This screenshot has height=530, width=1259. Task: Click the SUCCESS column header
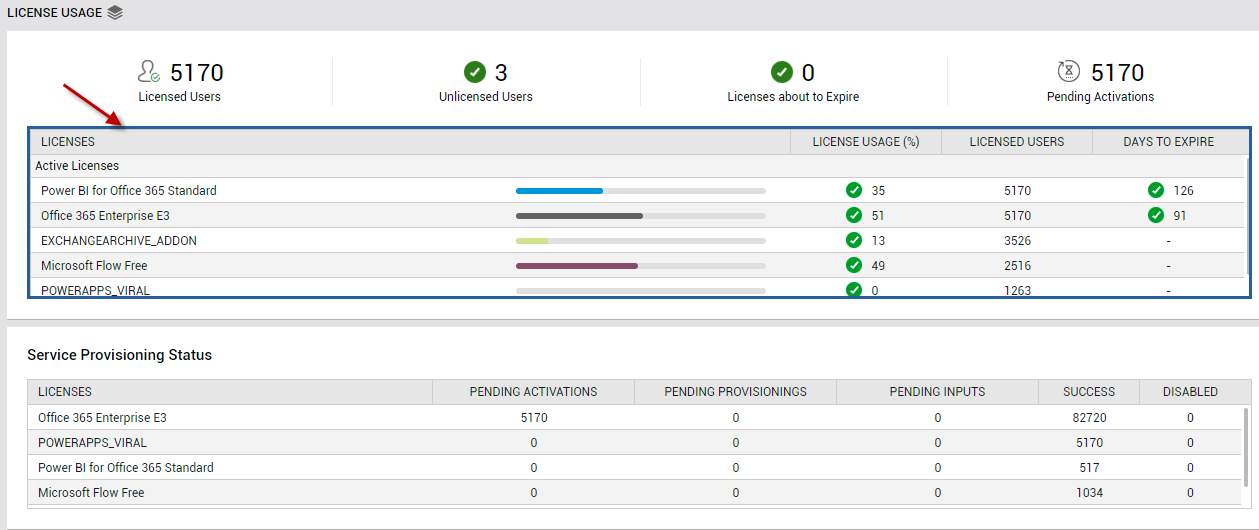click(x=1089, y=392)
